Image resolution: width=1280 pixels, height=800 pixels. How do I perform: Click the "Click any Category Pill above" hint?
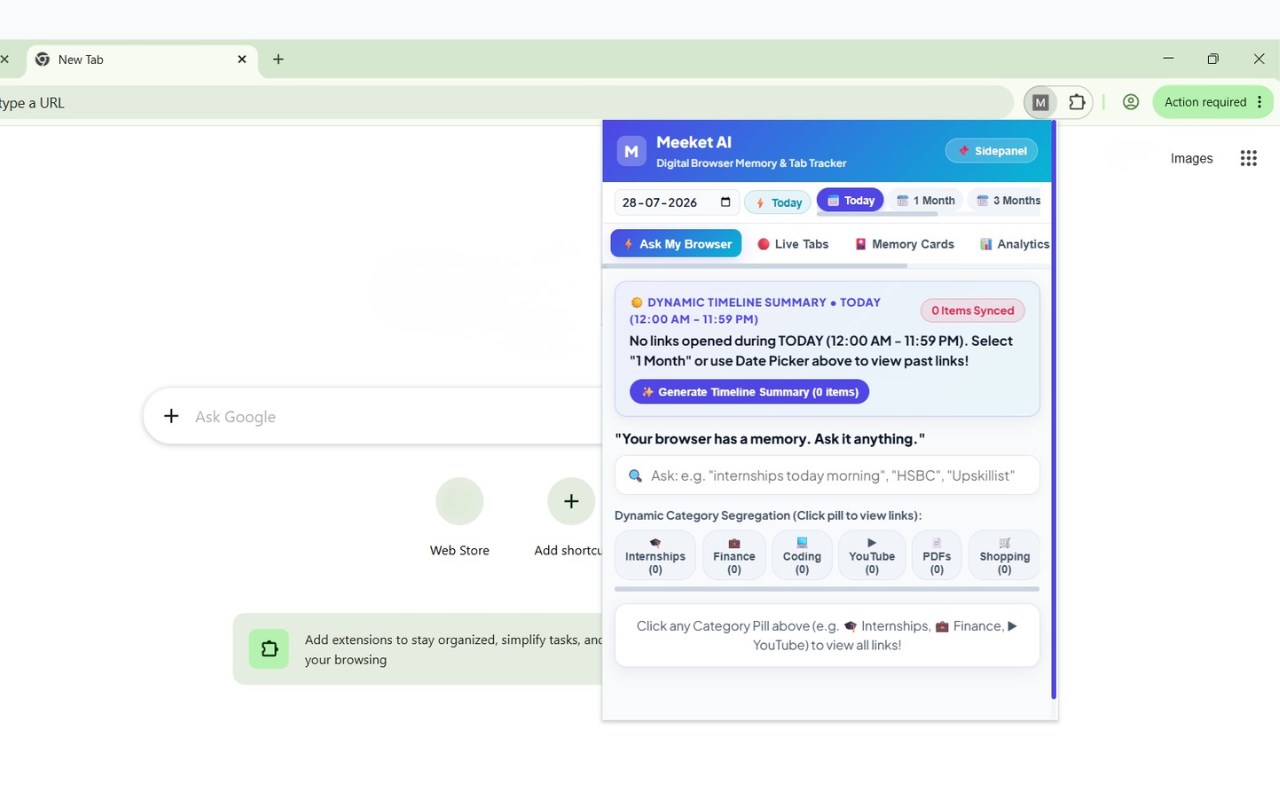coord(827,636)
